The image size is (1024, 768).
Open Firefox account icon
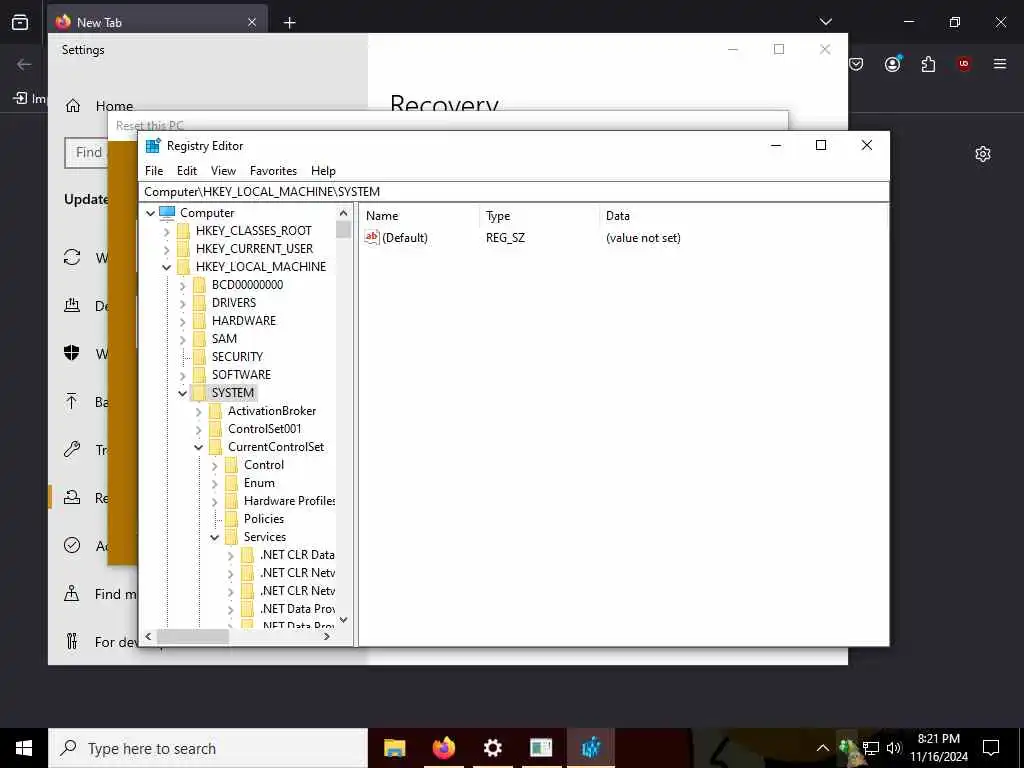[893, 64]
